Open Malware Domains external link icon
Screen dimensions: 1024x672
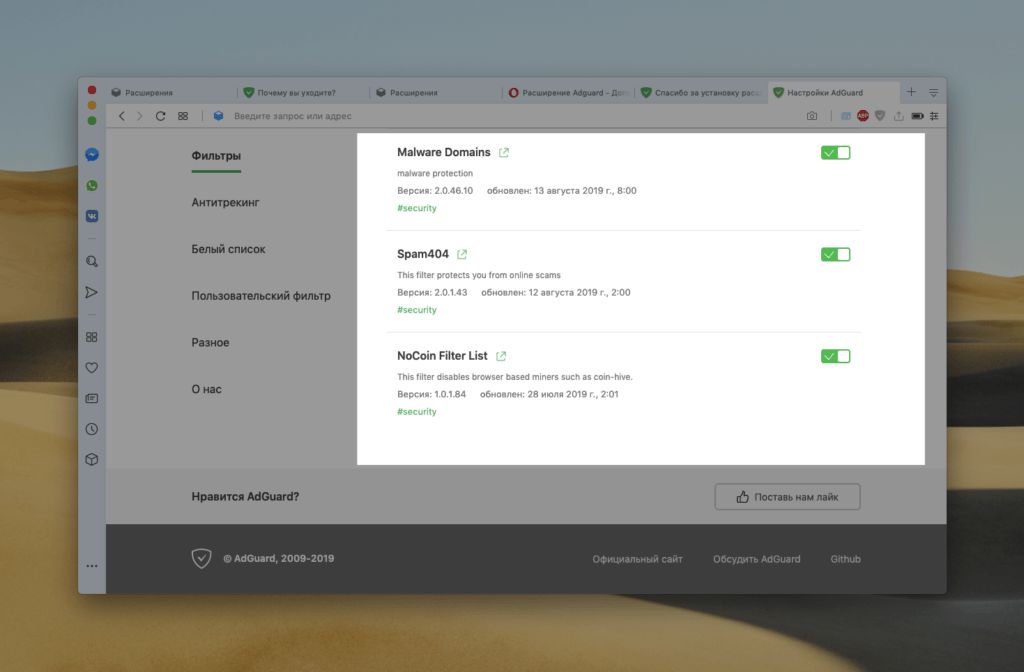pos(504,152)
